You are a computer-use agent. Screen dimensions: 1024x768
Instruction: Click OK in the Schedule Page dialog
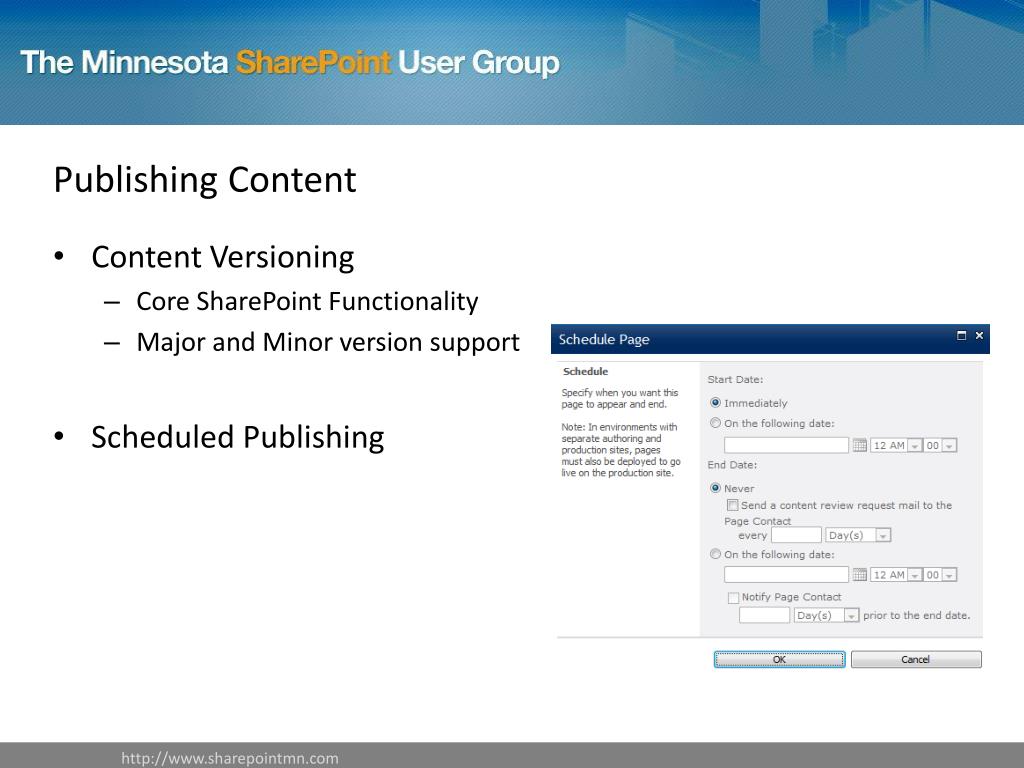click(779, 660)
